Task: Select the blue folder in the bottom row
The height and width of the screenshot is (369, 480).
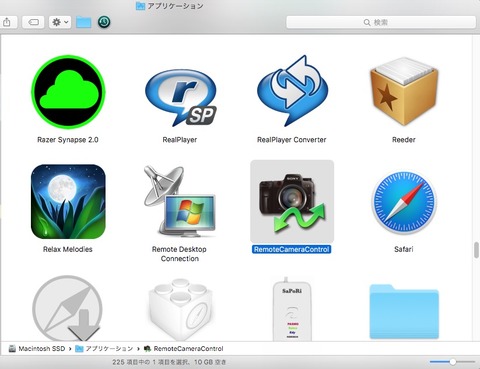Action: tap(404, 312)
